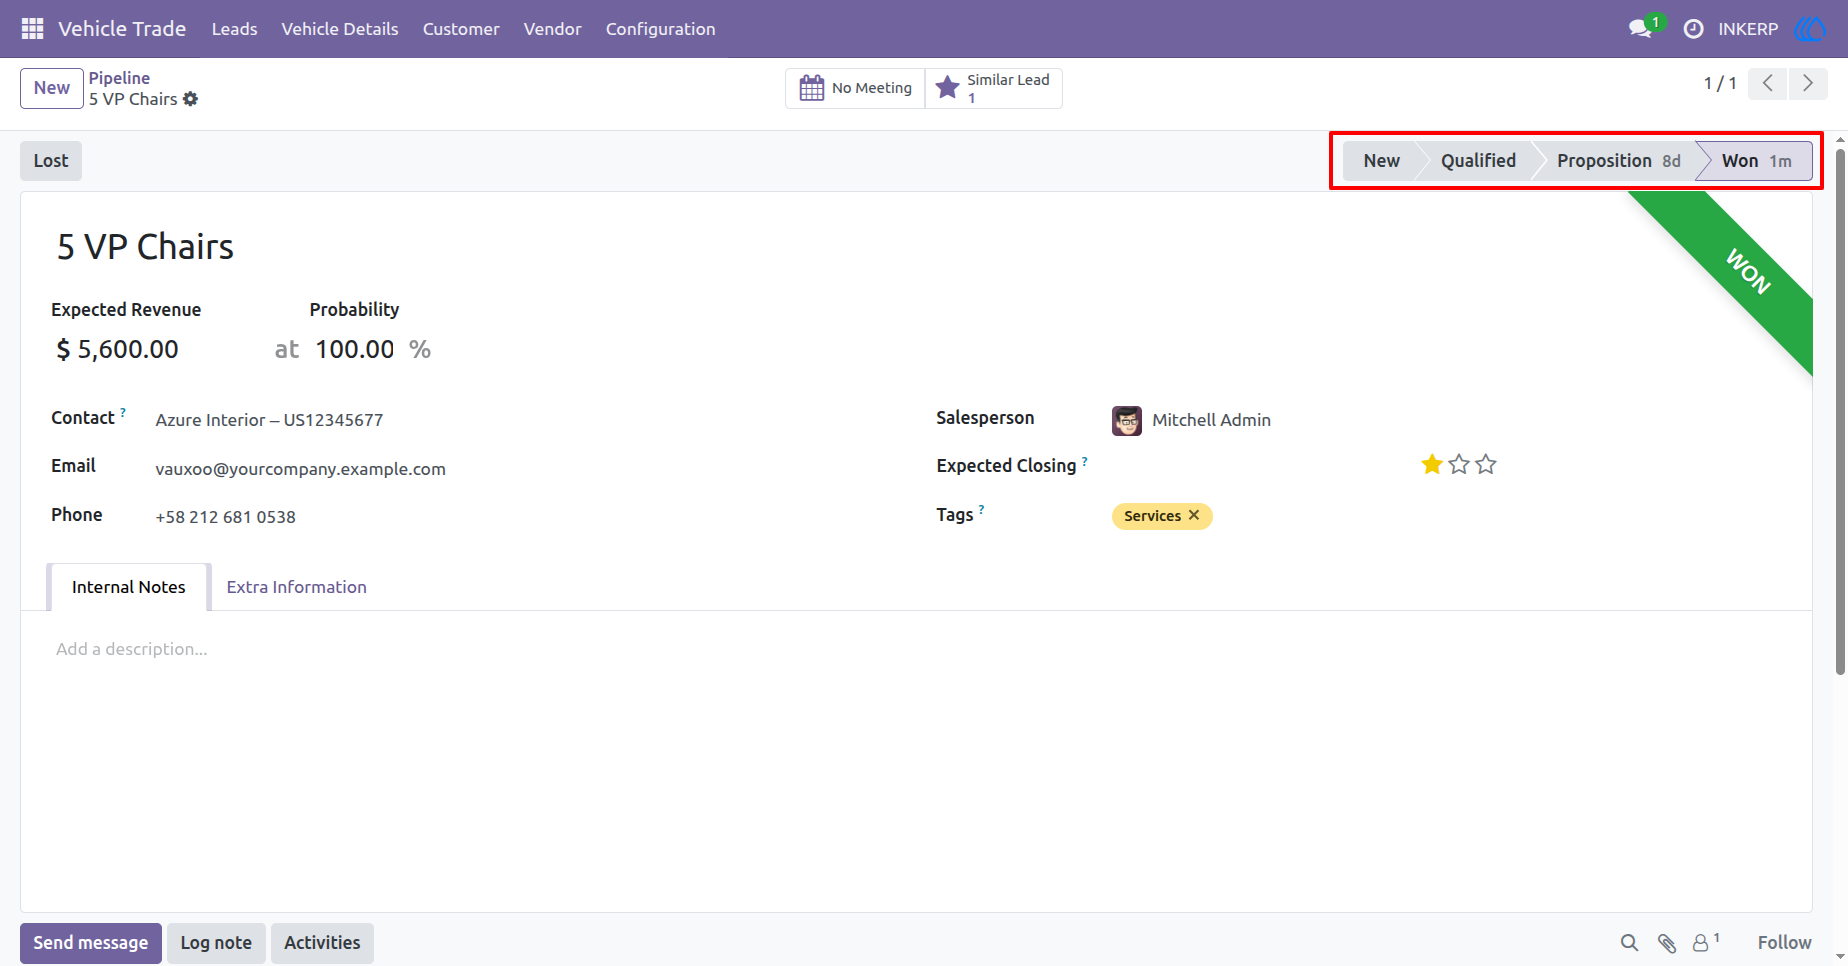The image size is (1848, 966).
Task: Open the followers person icon
Action: point(1701,943)
